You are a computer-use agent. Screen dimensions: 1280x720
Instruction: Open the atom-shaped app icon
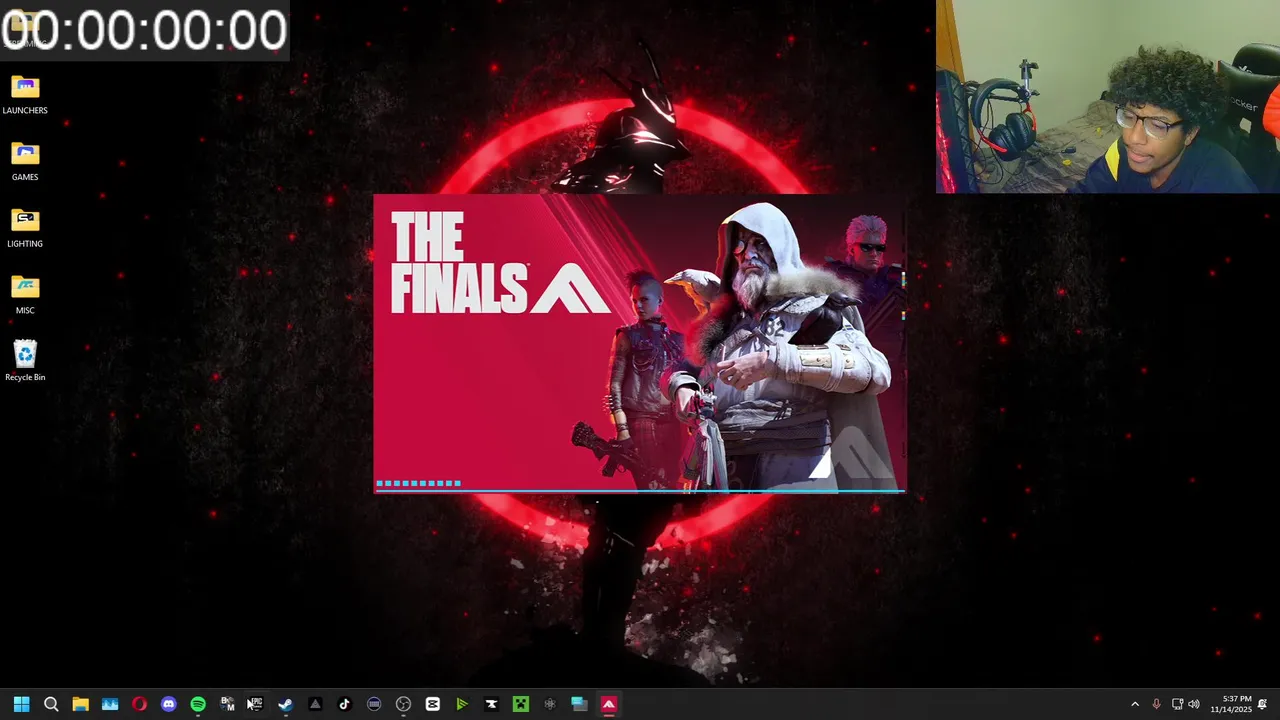(x=550, y=704)
